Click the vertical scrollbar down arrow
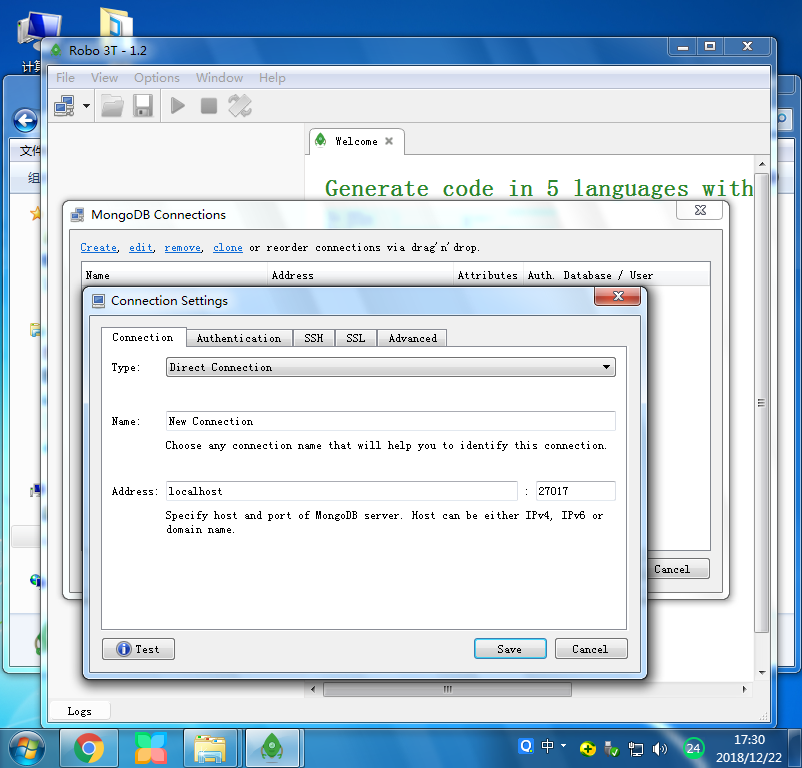 click(x=762, y=673)
